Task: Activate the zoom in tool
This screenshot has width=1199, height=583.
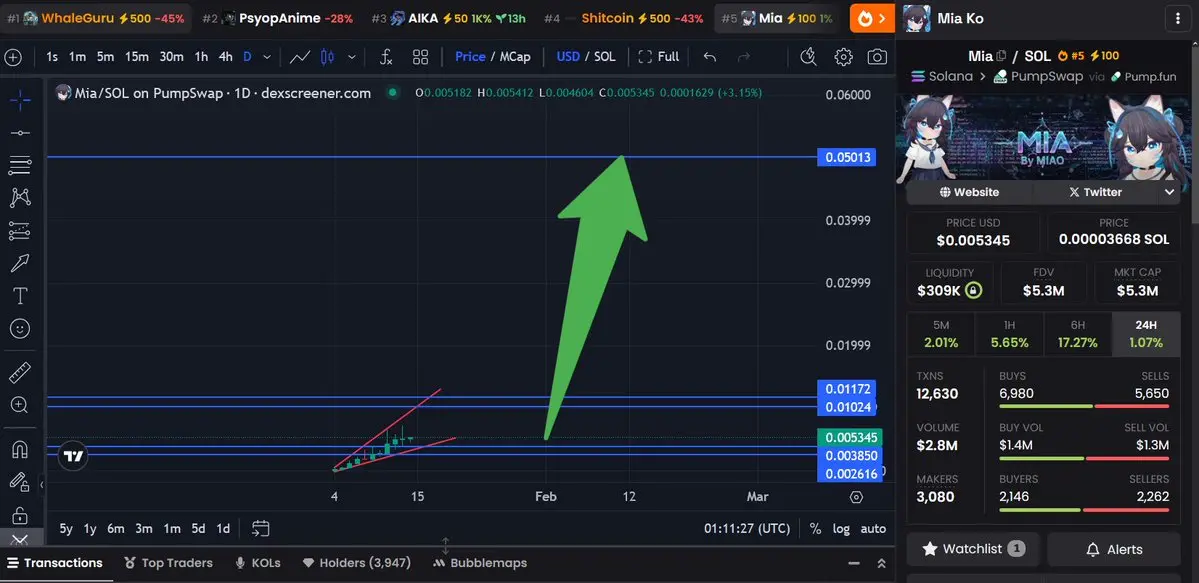Action: coord(20,405)
